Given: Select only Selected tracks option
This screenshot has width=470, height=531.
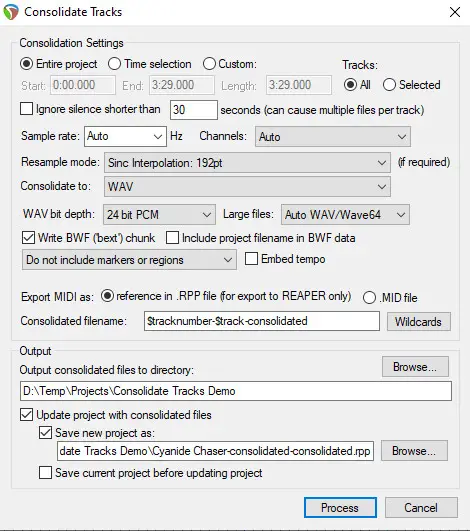Looking at the screenshot, I should pos(389,85).
